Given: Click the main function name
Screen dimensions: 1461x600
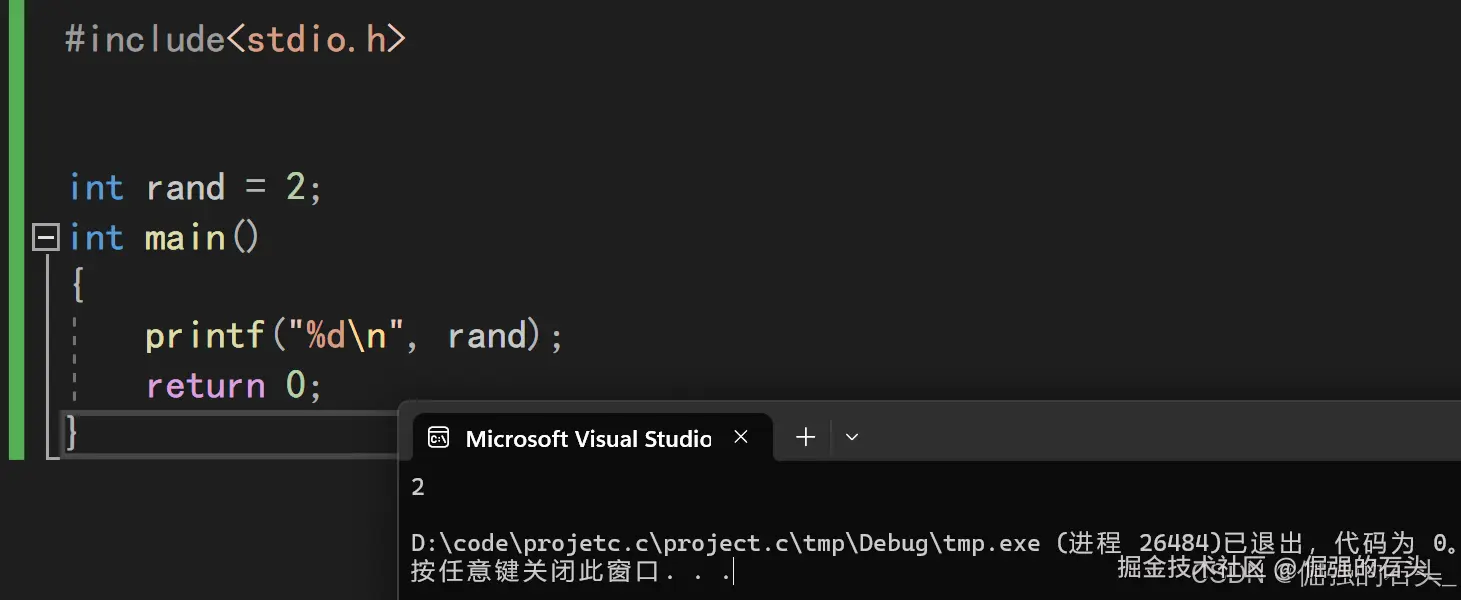Looking at the screenshot, I should pos(185,238).
